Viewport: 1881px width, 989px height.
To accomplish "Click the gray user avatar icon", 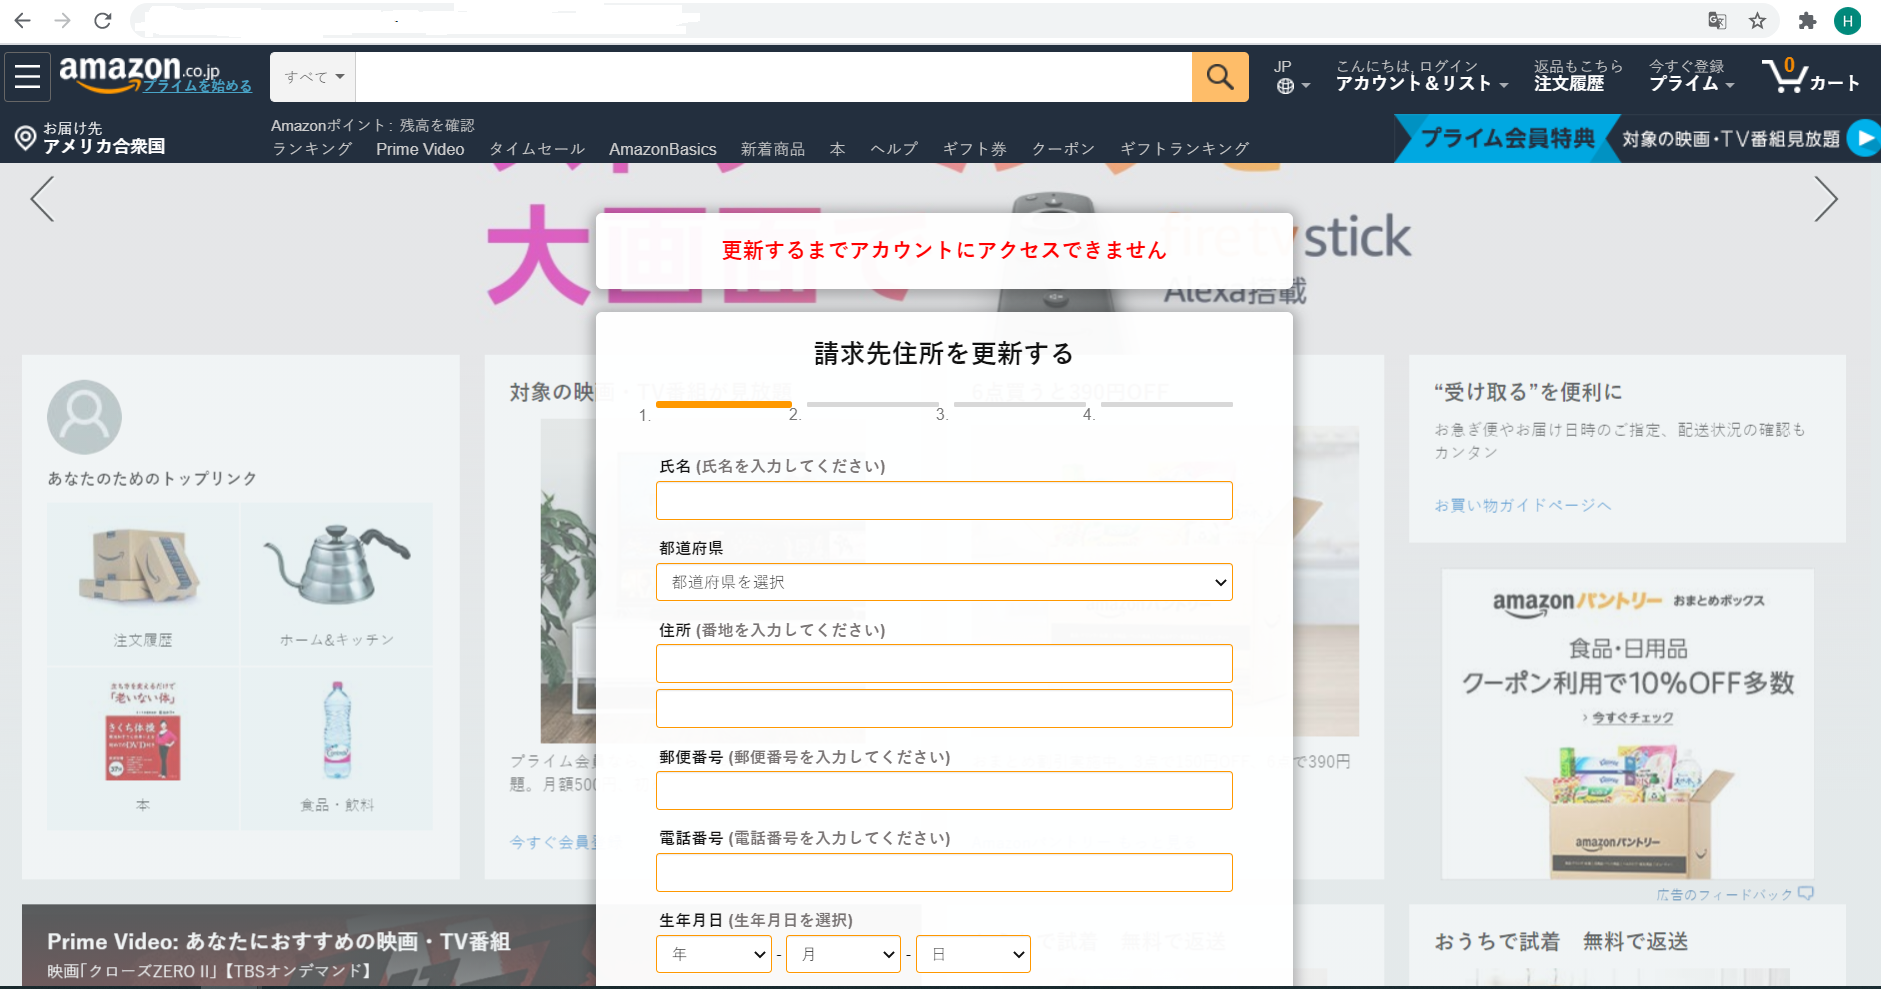I will (x=84, y=417).
